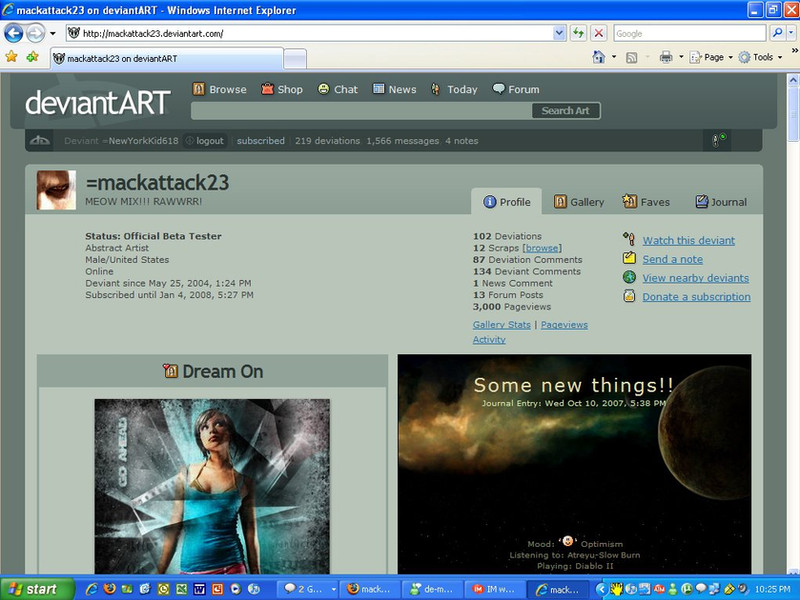Viewport: 800px width, 600px height.
Task: Switch to the de-m... taskbar window
Action: (432, 589)
